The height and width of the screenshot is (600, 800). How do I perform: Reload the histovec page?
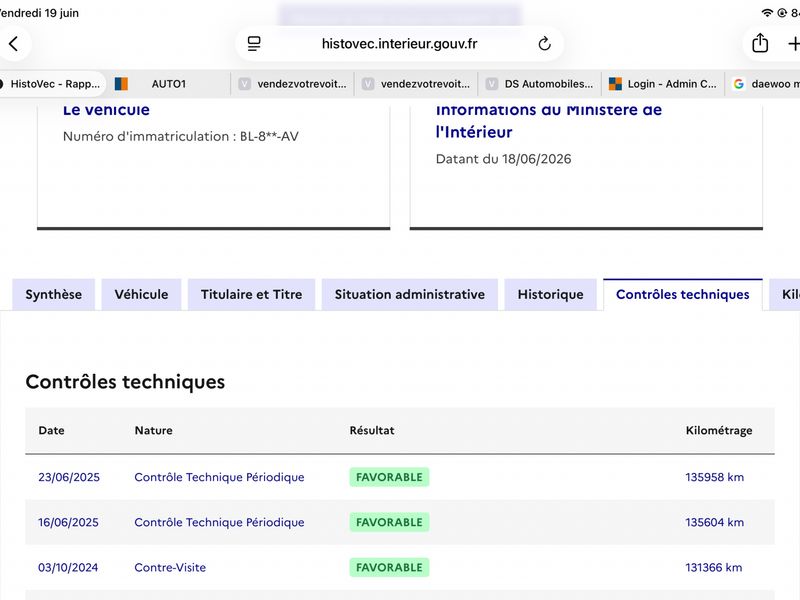tap(544, 44)
